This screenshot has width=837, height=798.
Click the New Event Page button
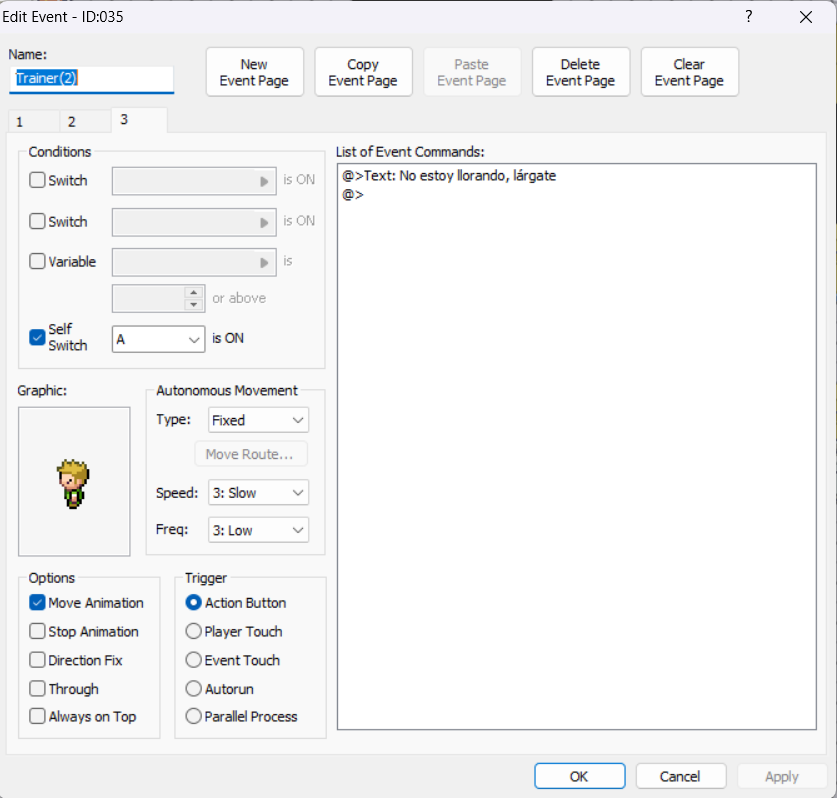point(254,73)
